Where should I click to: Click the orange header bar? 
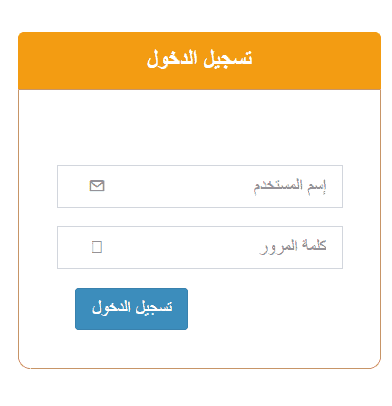coord(199,61)
